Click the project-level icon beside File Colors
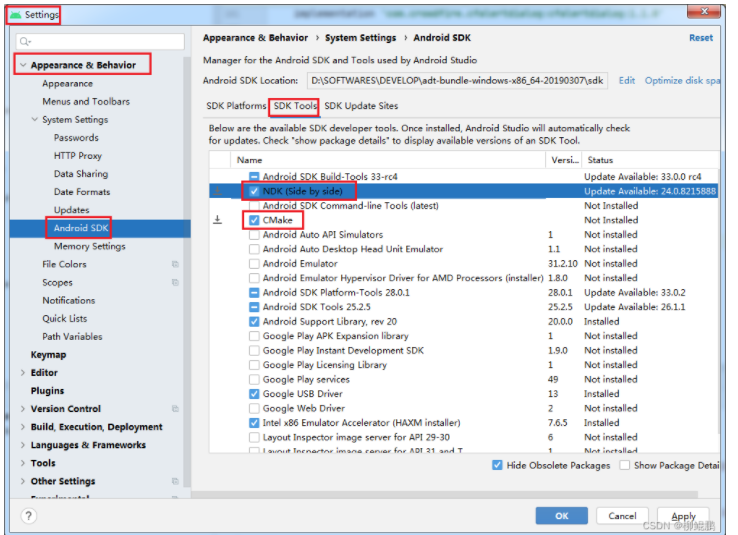 (175, 264)
